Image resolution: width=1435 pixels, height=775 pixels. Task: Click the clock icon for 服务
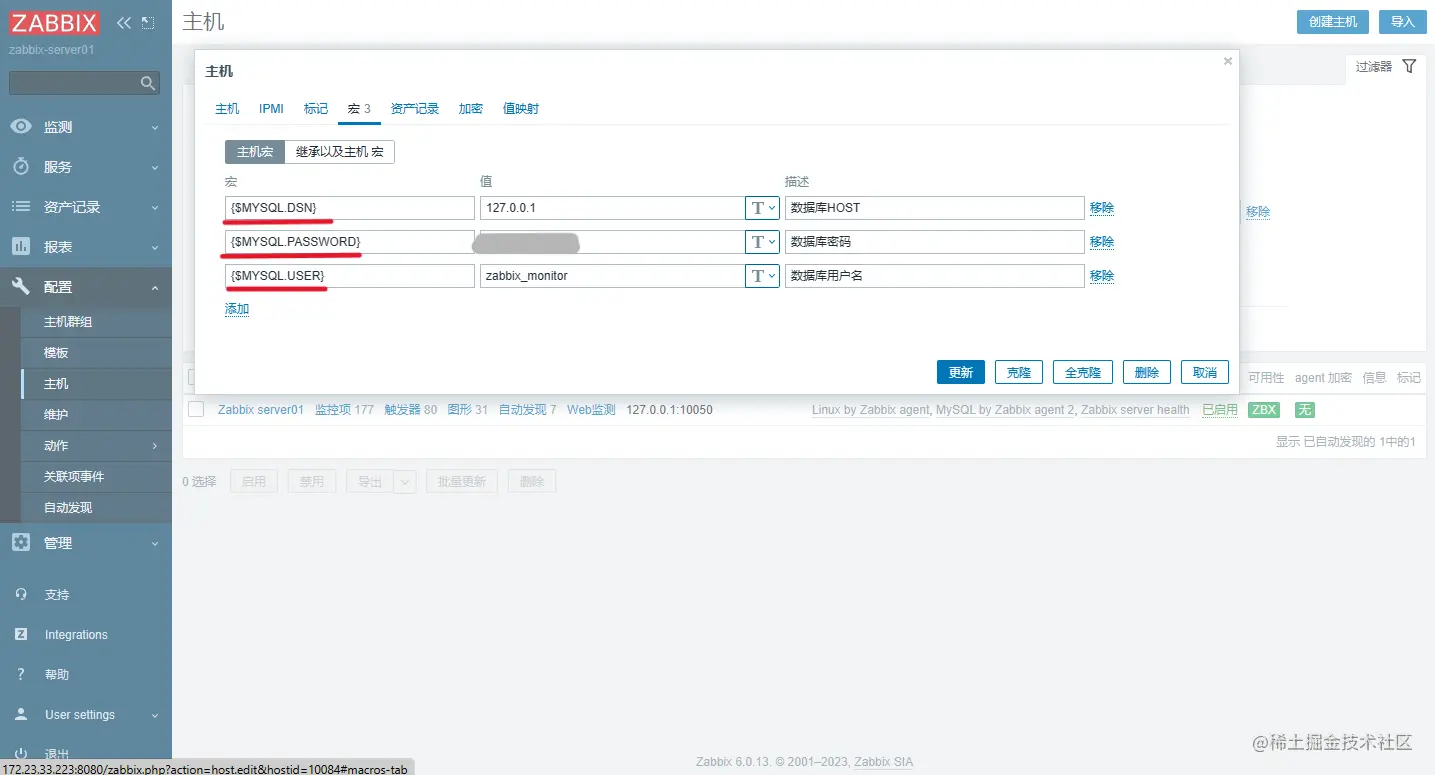point(20,167)
